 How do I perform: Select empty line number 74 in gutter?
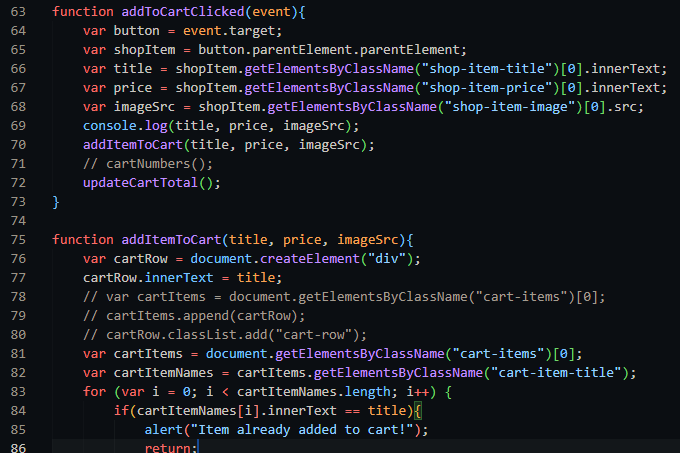point(18,221)
